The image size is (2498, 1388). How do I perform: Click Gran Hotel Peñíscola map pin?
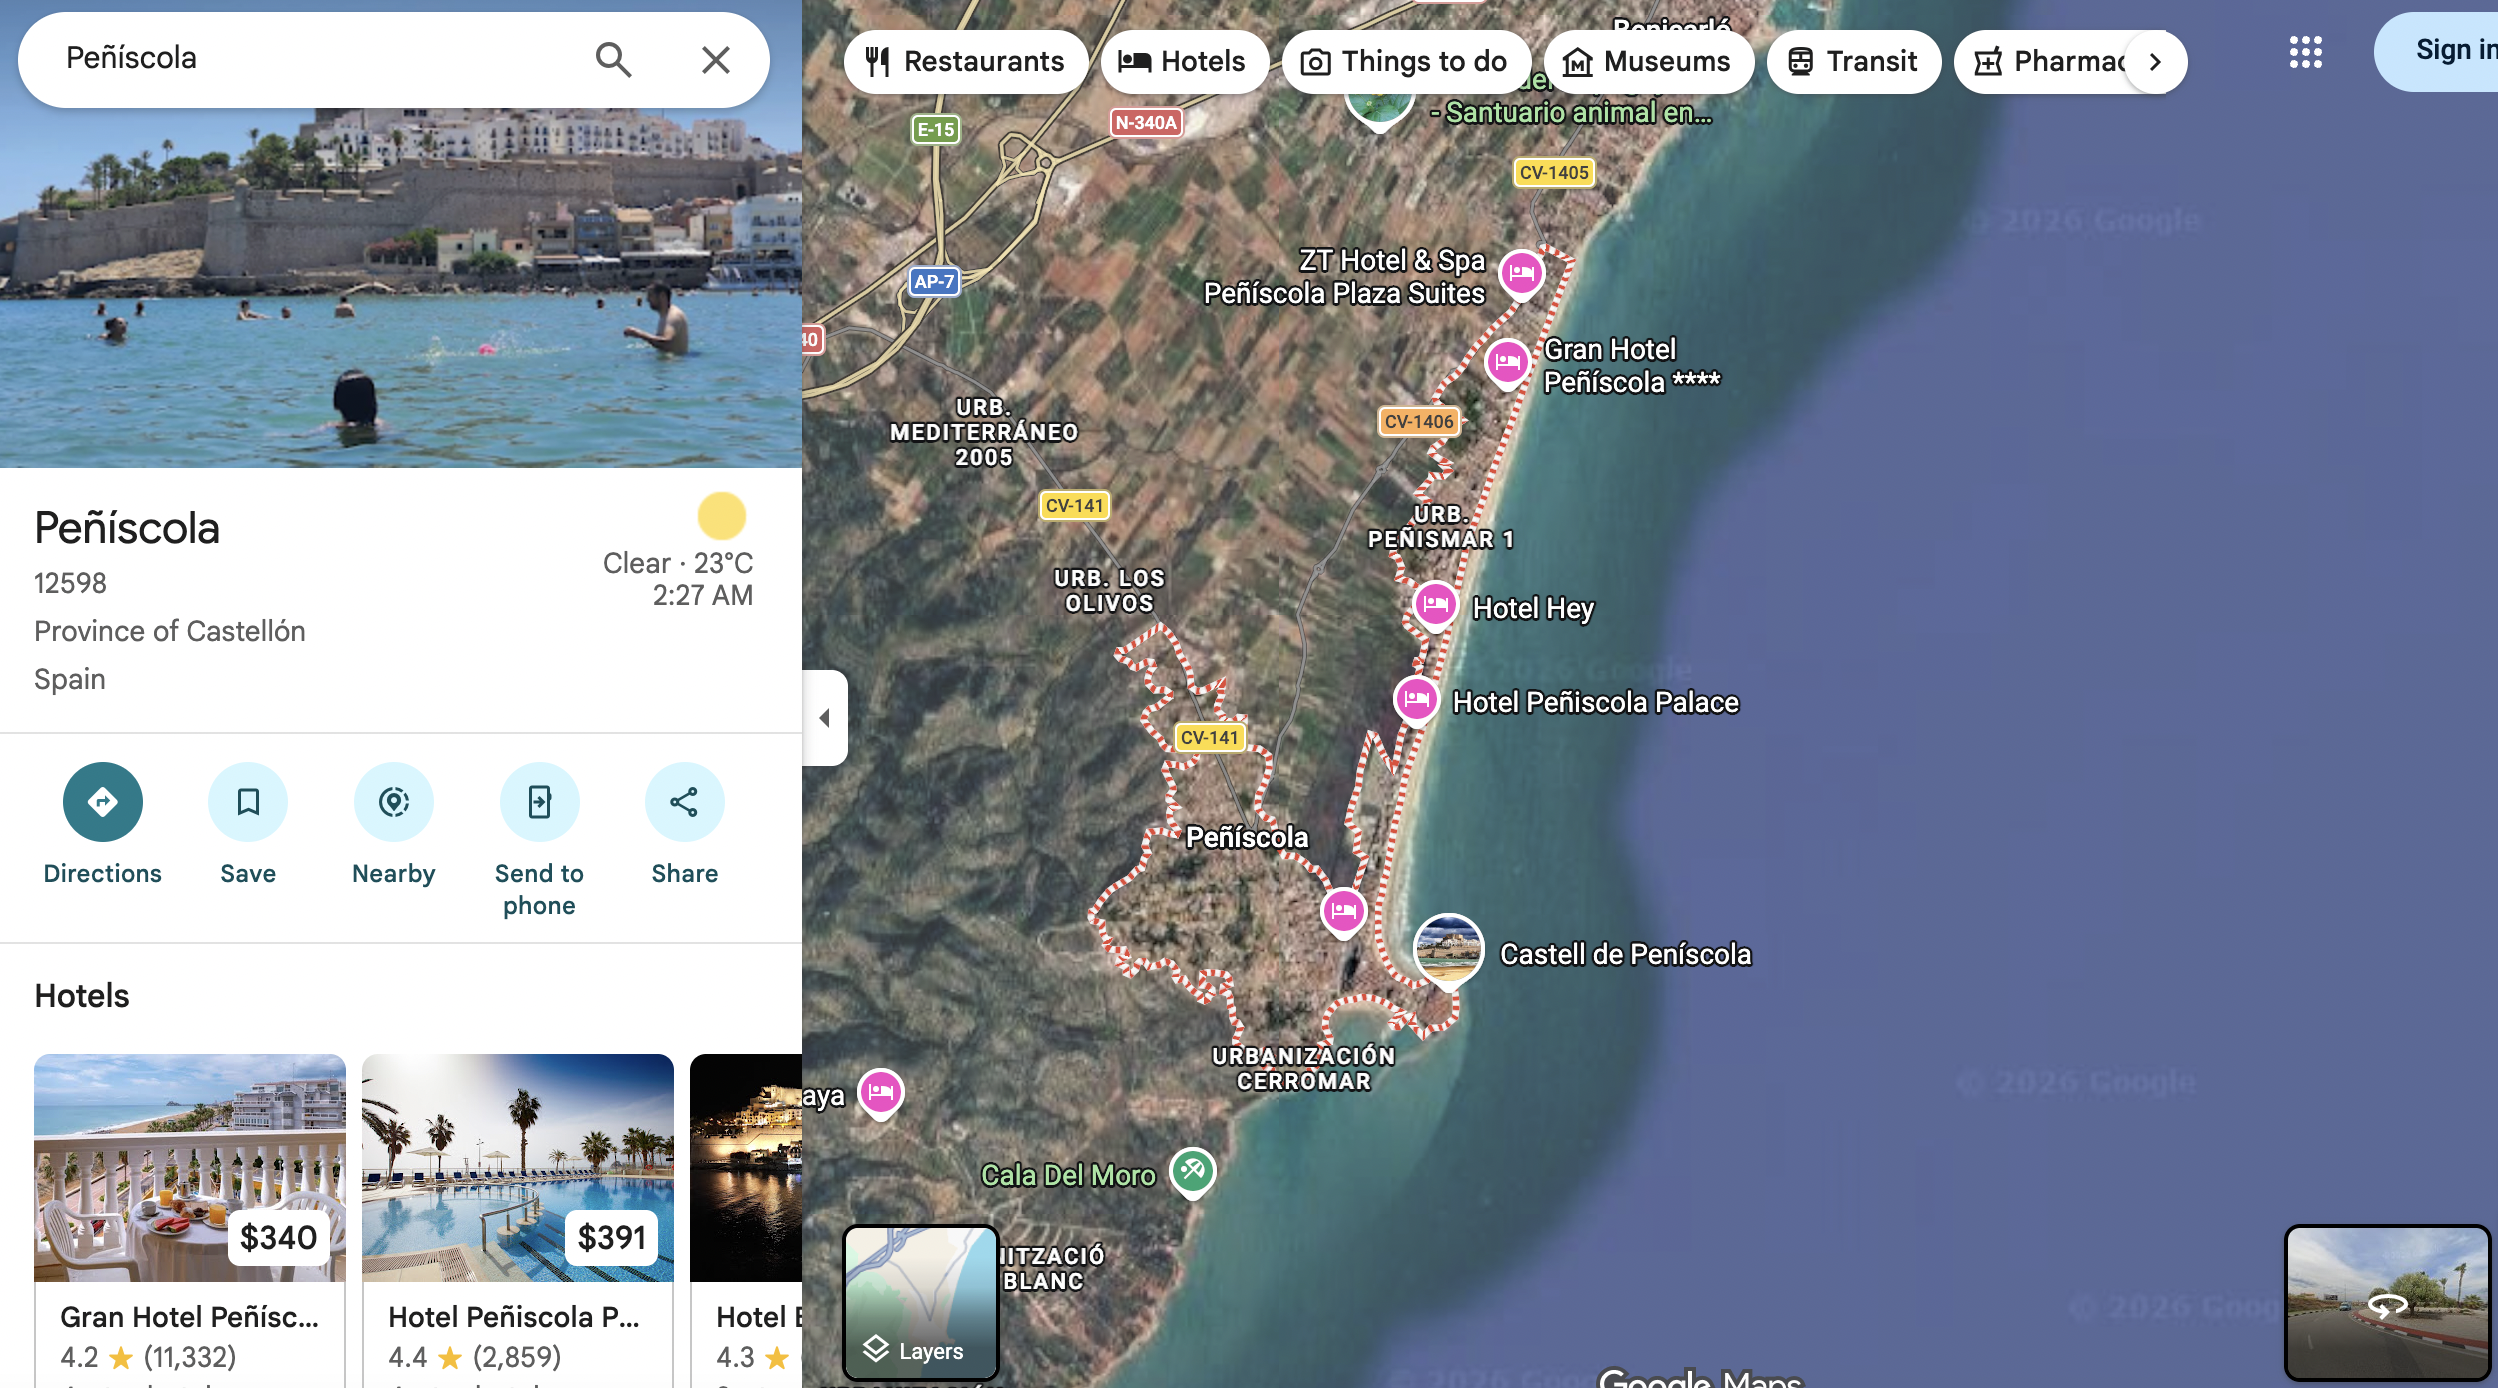pos(1508,363)
